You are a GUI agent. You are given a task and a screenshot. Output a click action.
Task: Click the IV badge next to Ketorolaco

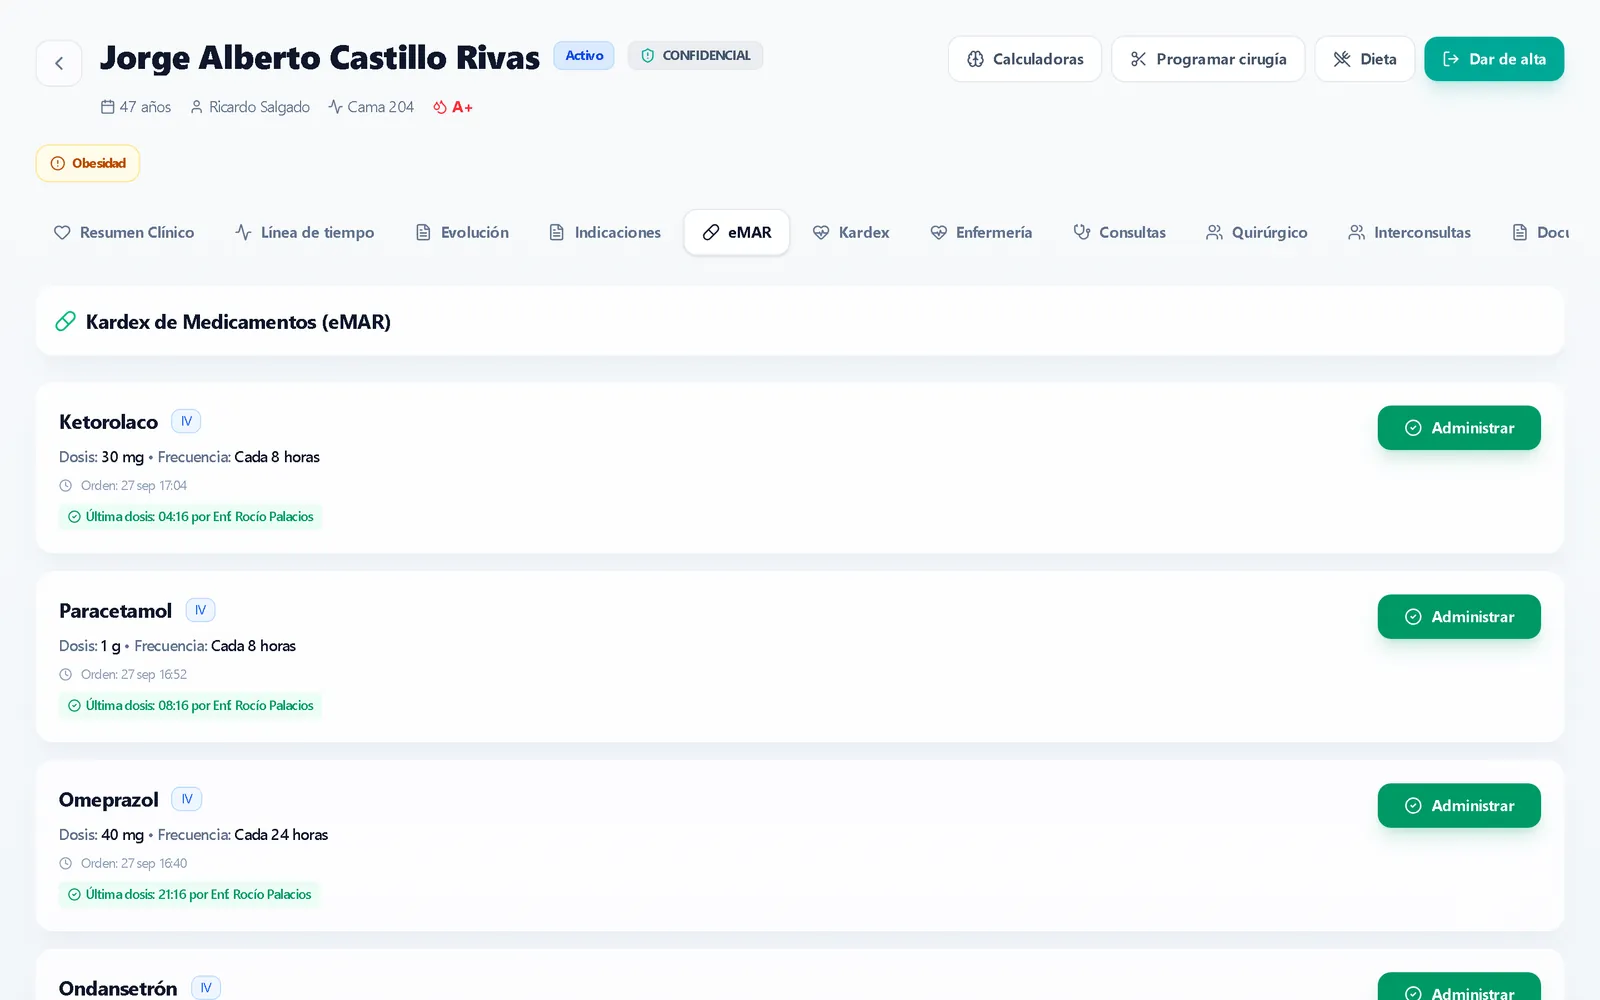pos(186,421)
